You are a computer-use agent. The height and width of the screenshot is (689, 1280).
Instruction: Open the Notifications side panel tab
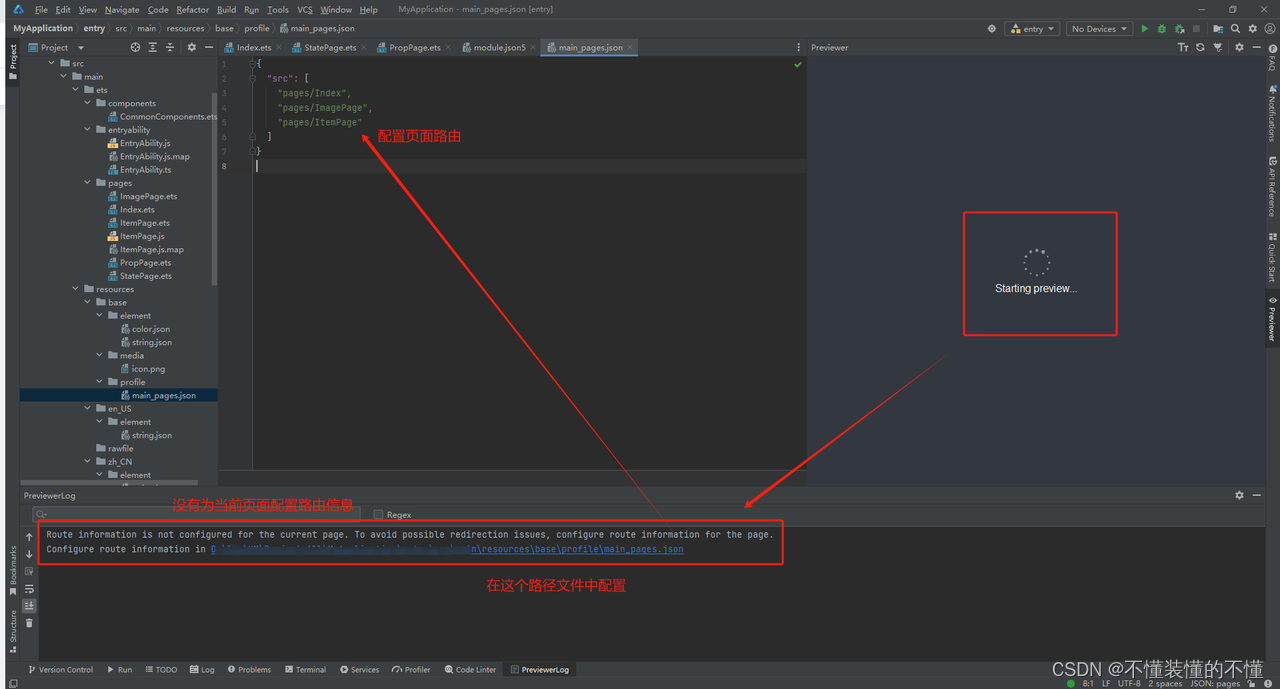click(x=1272, y=112)
